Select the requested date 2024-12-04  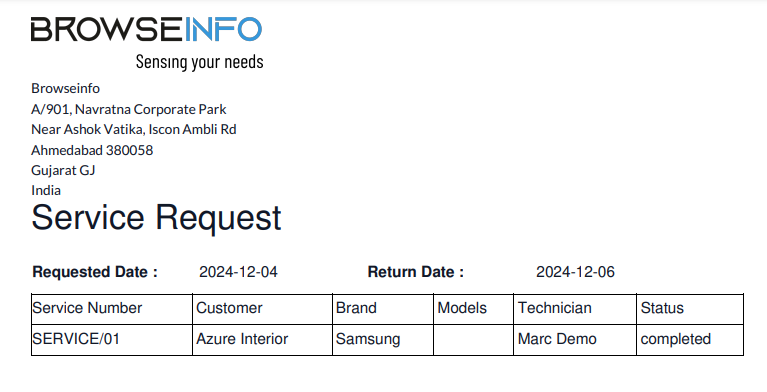238,272
